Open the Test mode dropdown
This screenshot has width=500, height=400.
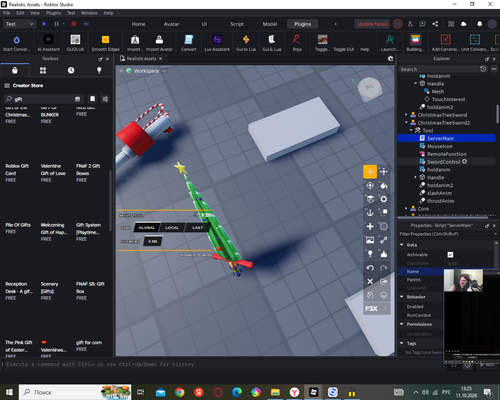[x=19, y=24]
